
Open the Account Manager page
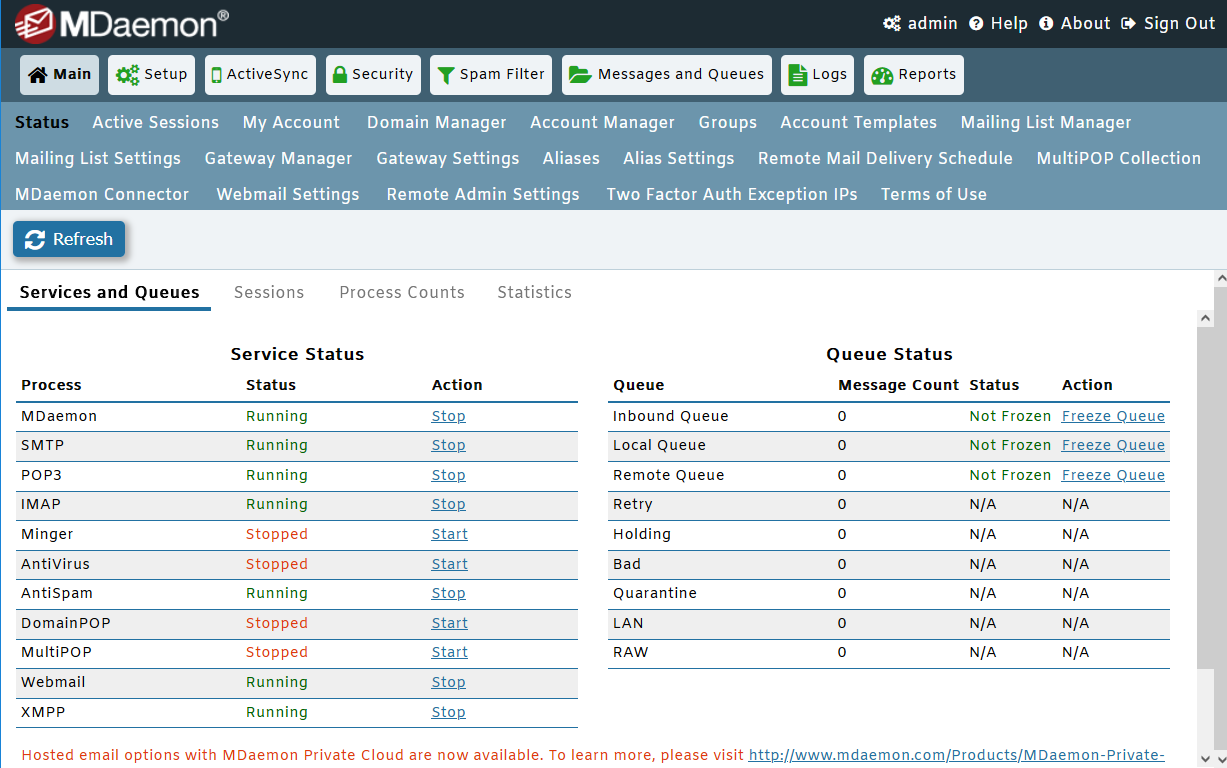pyautogui.click(x=602, y=122)
